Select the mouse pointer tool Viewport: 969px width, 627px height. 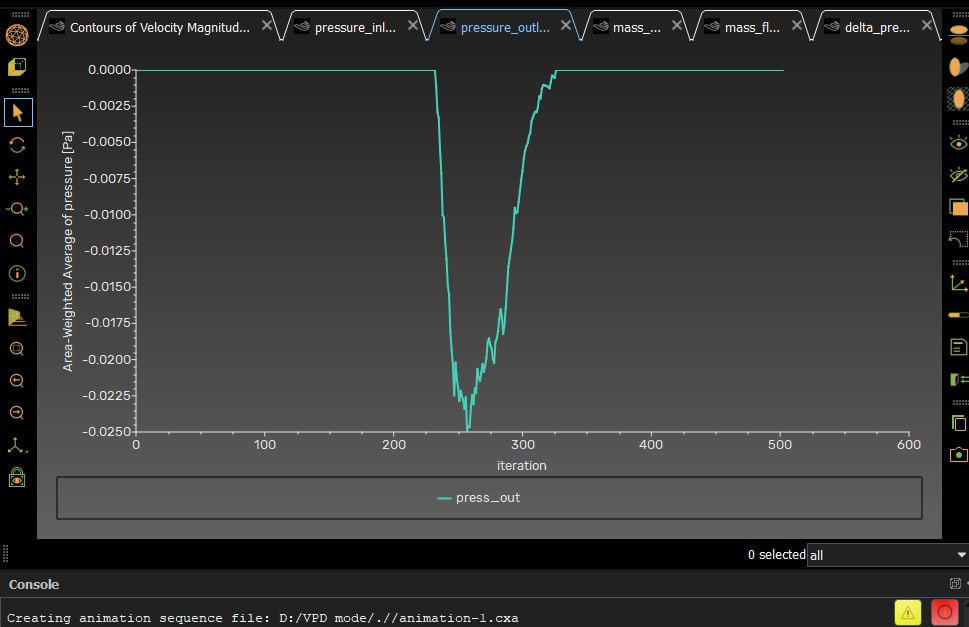tap(17, 112)
